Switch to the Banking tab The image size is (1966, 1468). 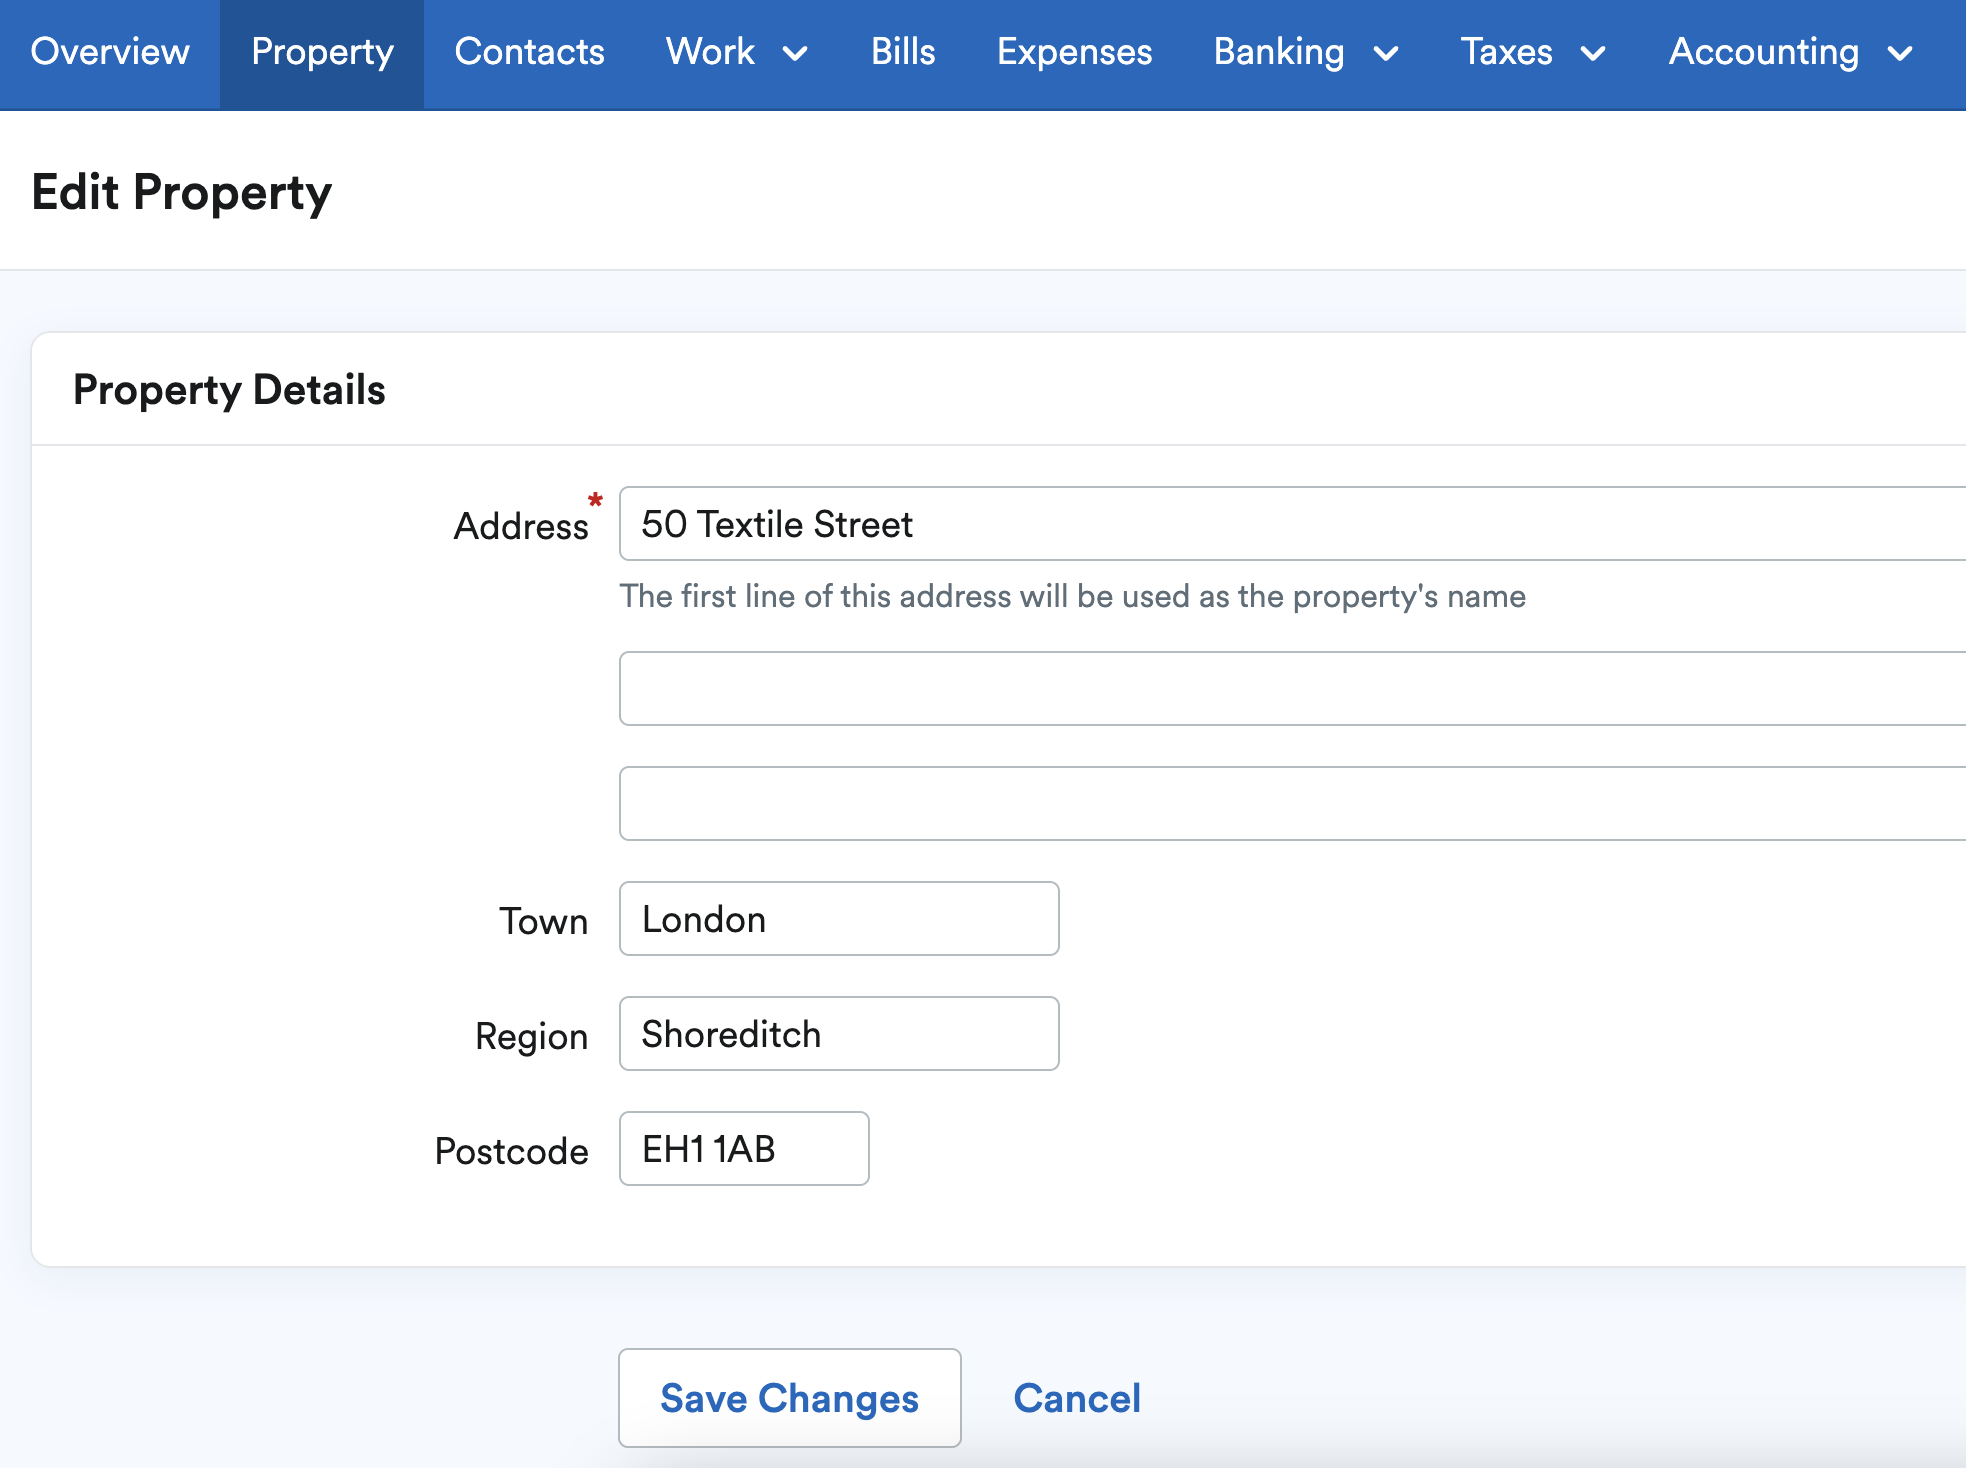[1280, 52]
